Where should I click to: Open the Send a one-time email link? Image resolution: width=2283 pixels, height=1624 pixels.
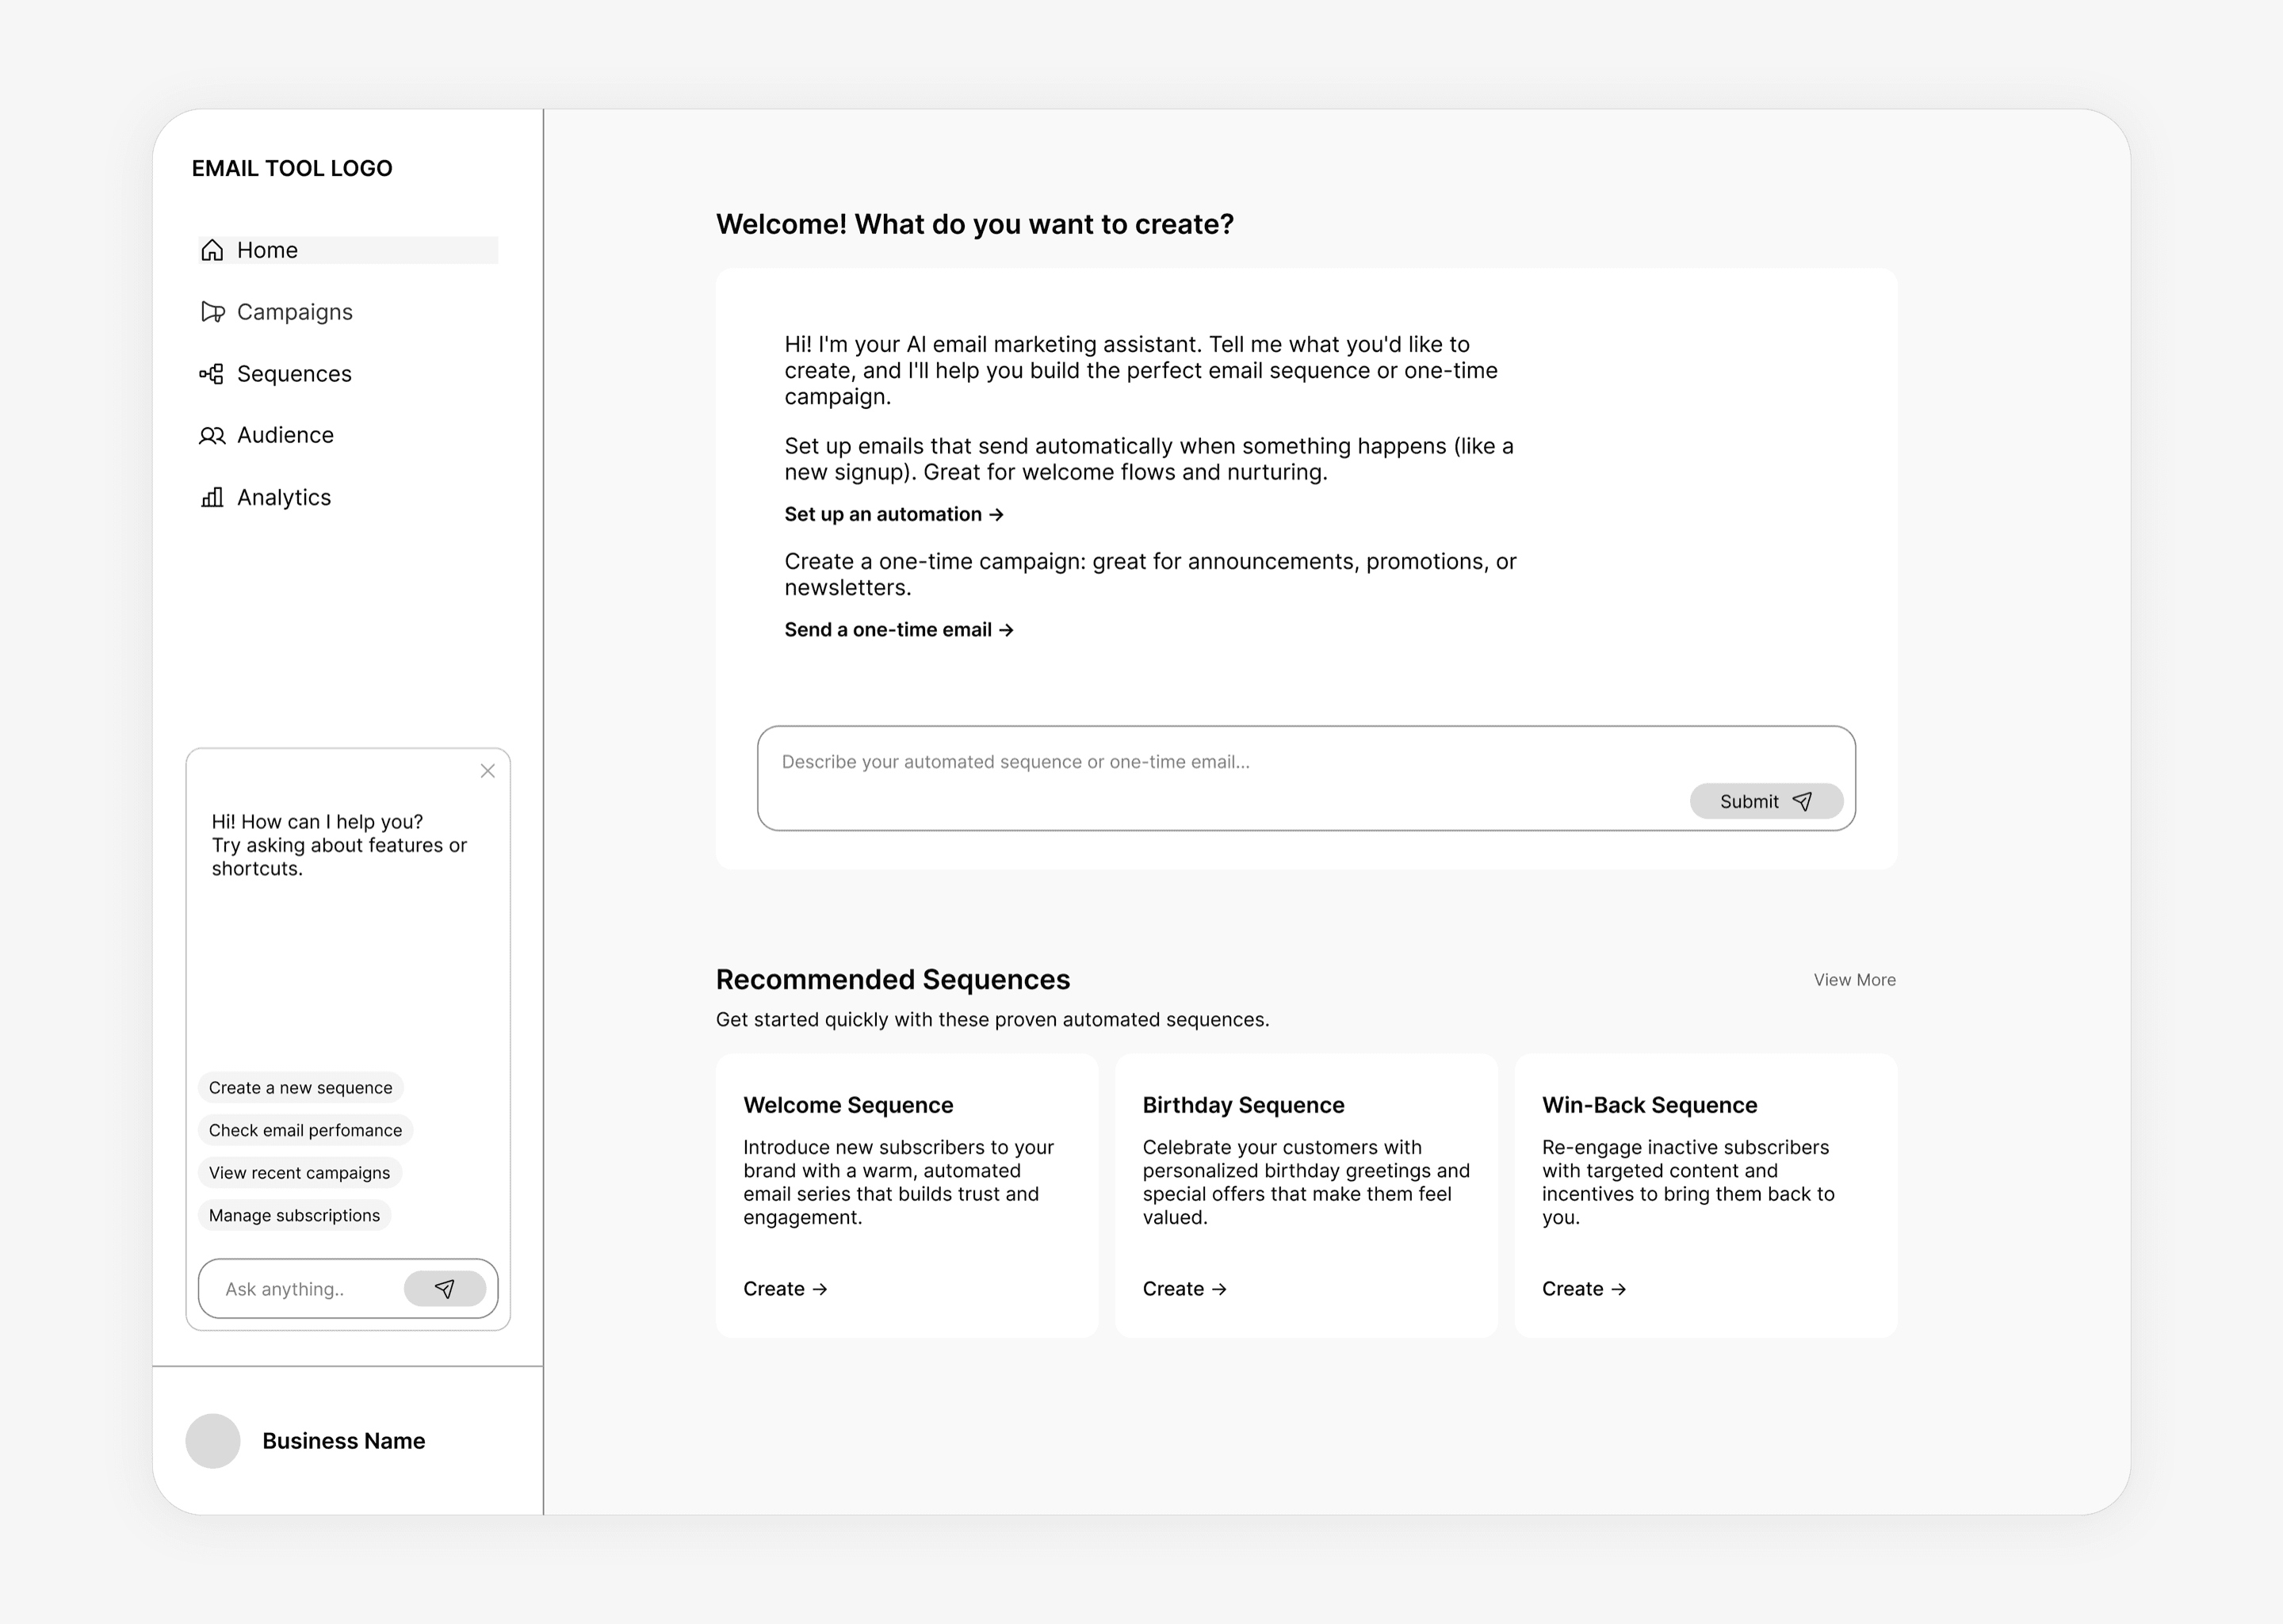click(x=898, y=629)
